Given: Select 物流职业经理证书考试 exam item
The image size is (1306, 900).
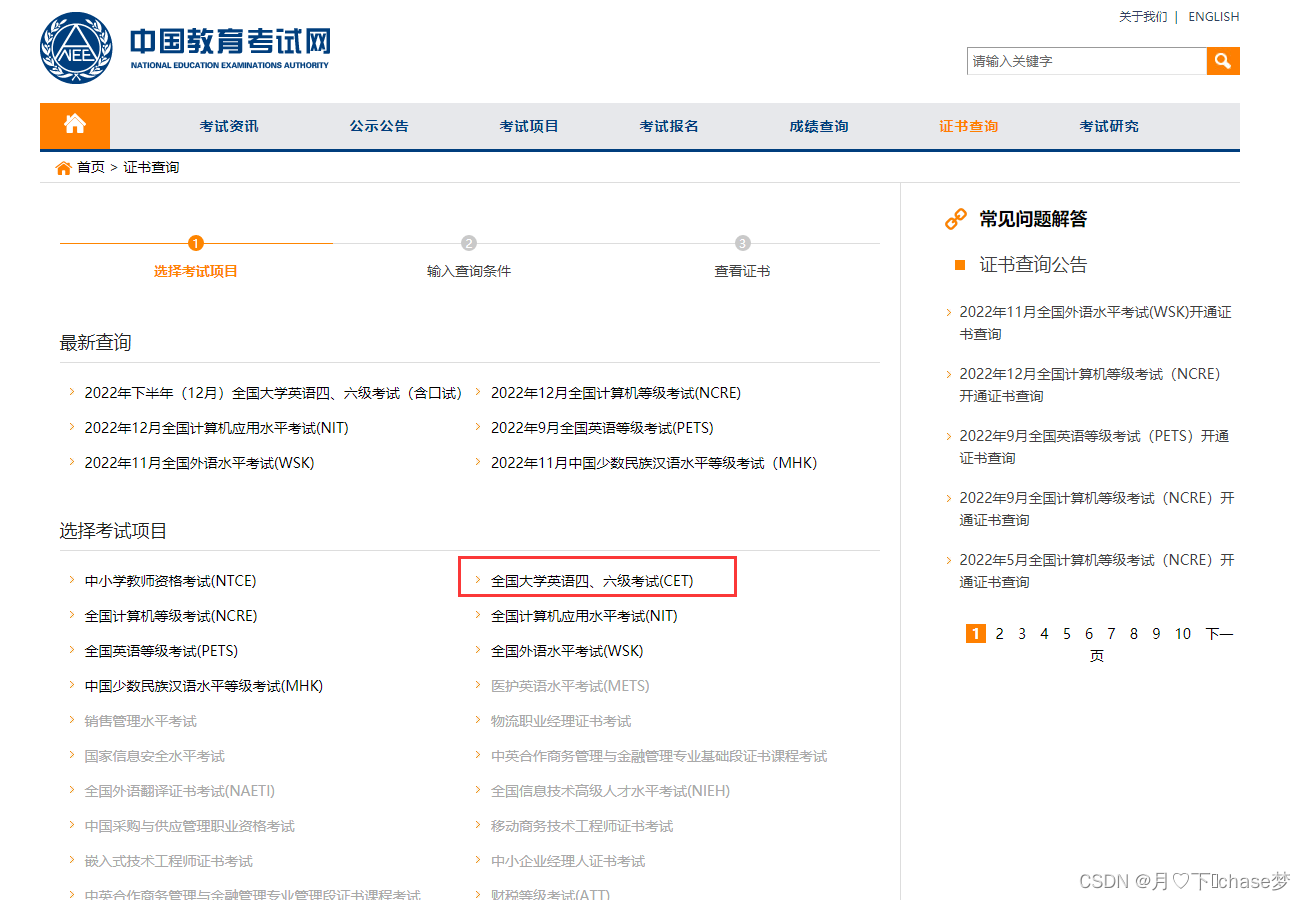Looking at the screenshot, I should pyautogui.click(x=561, y=721).
